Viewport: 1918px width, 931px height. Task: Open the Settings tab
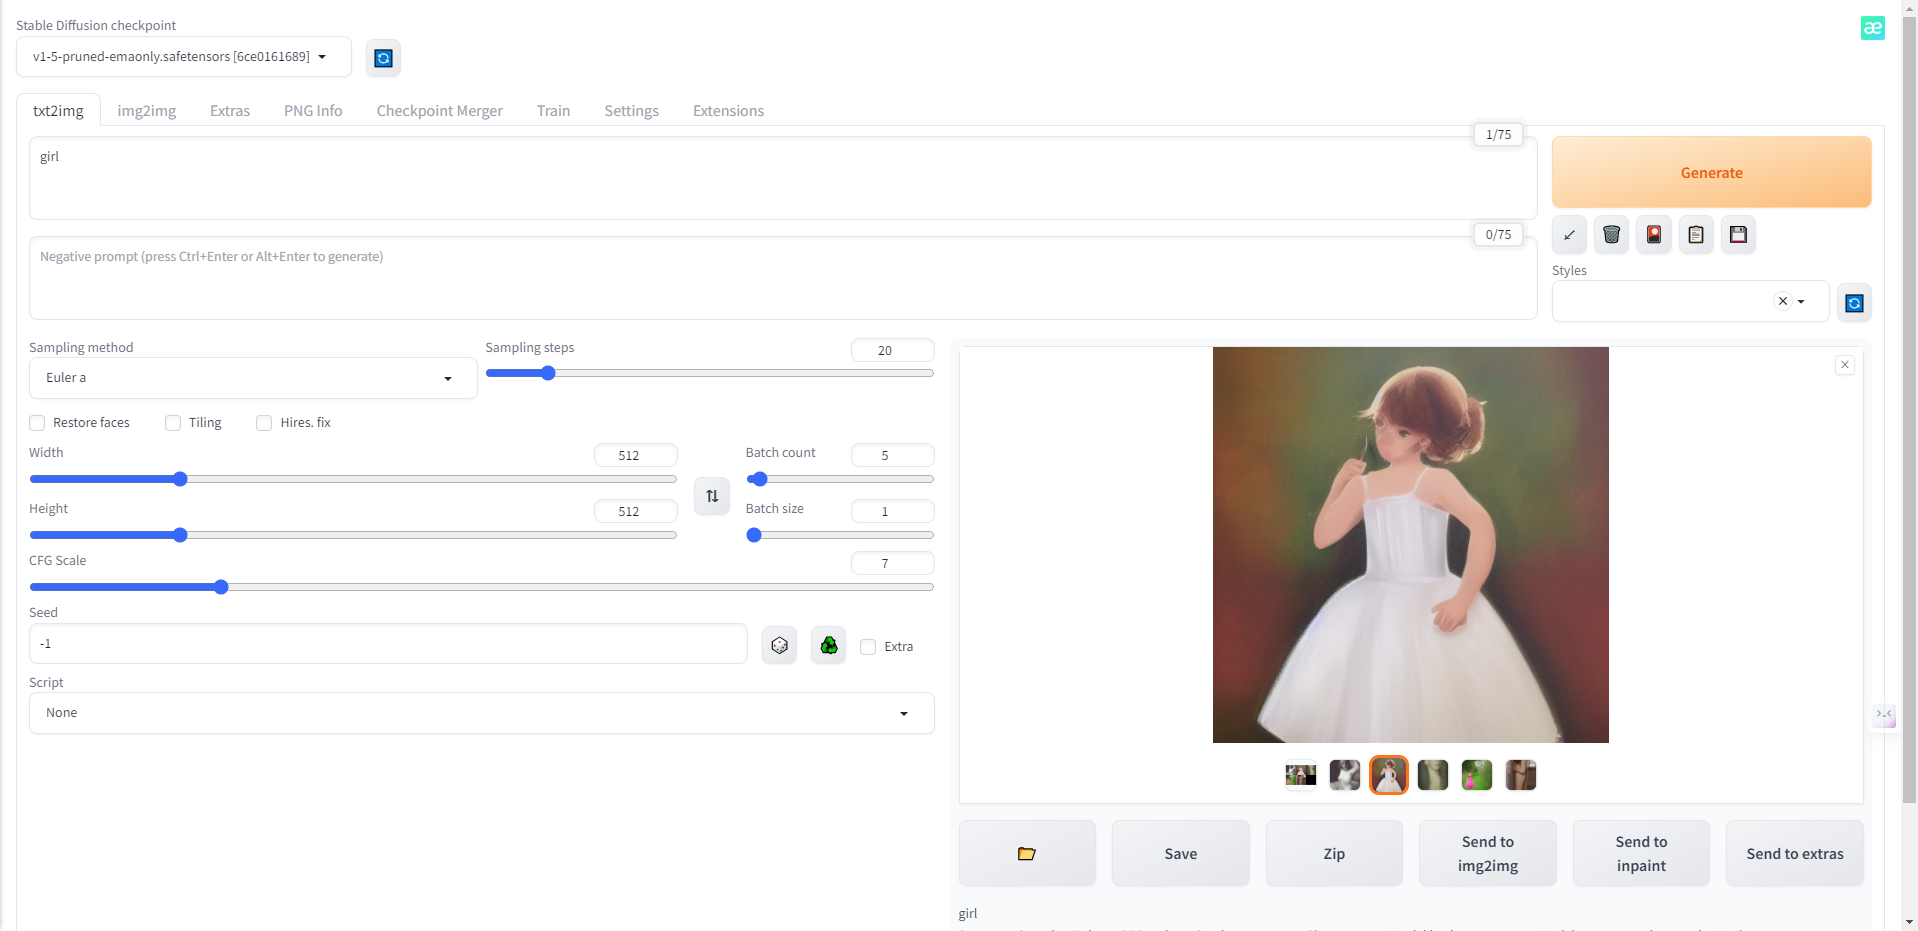tap(632, 111)
